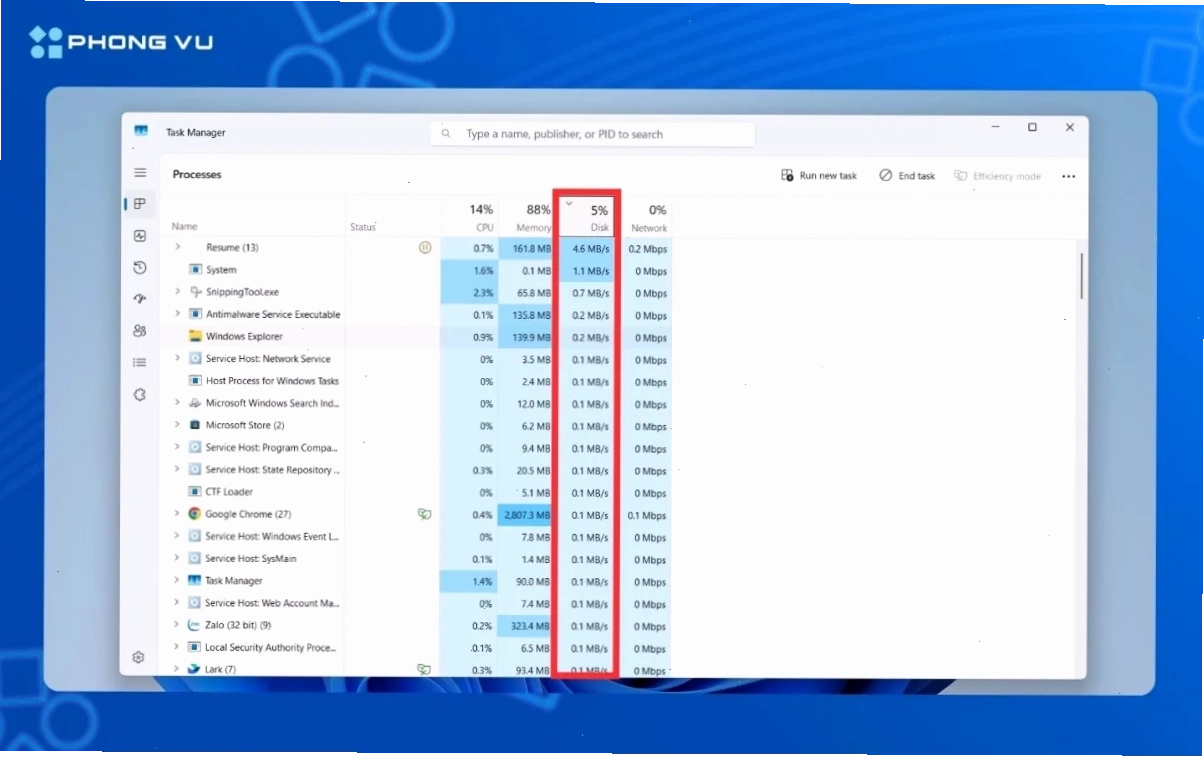The width and height of the screenshot is (1204, 757).
Task: Open the Users sidebar icon
Action: pyautogui.click(x=140, y=331)
